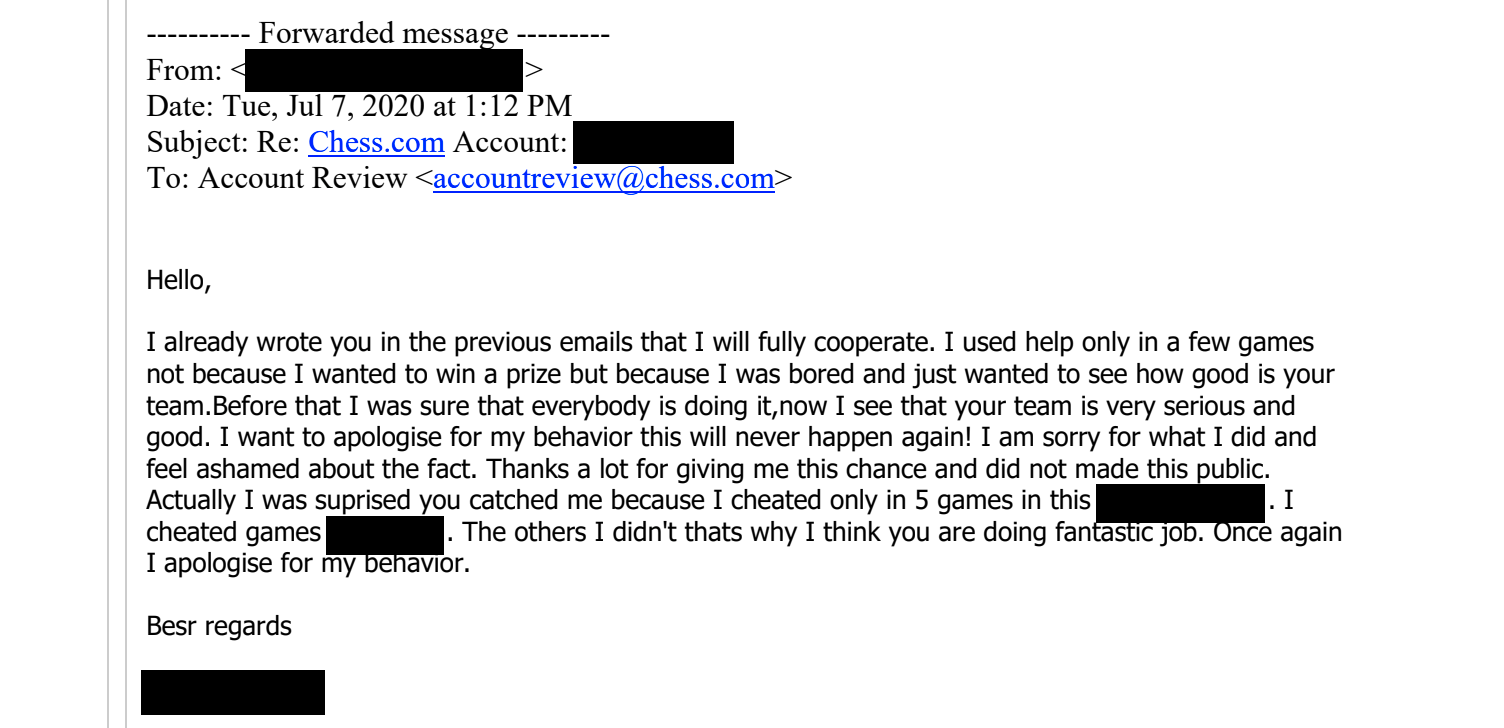Click the redacted account name in Subject
Viewport: 1504px width, 728px height.
point(655,143)
